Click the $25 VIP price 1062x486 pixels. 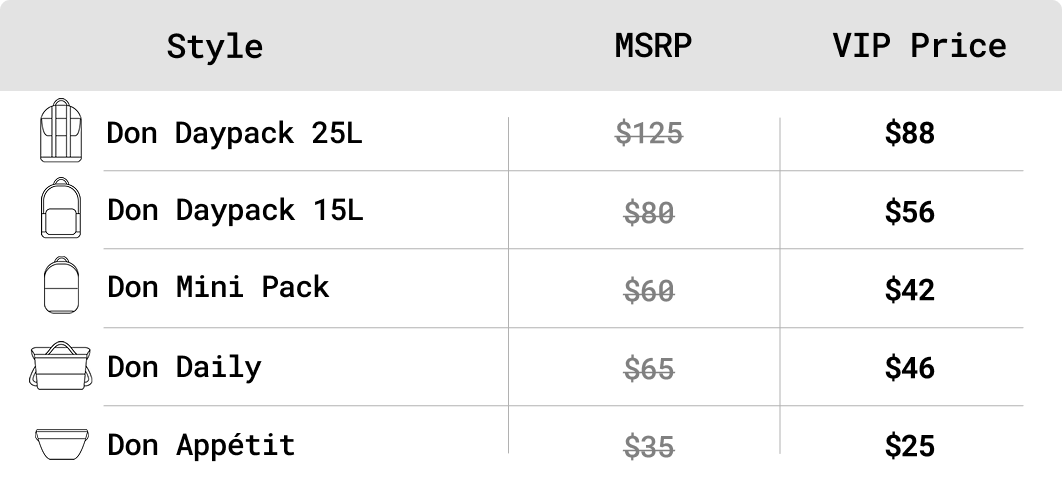click(910, 446)
